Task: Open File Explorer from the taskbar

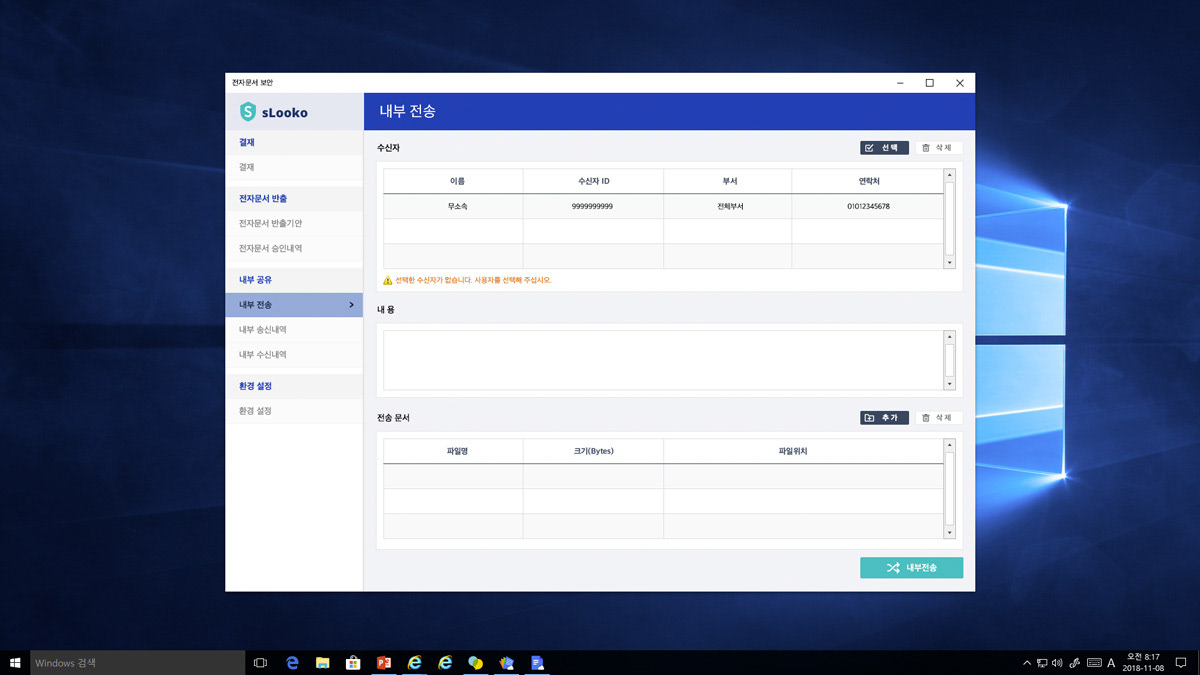Action: point(323,663)
